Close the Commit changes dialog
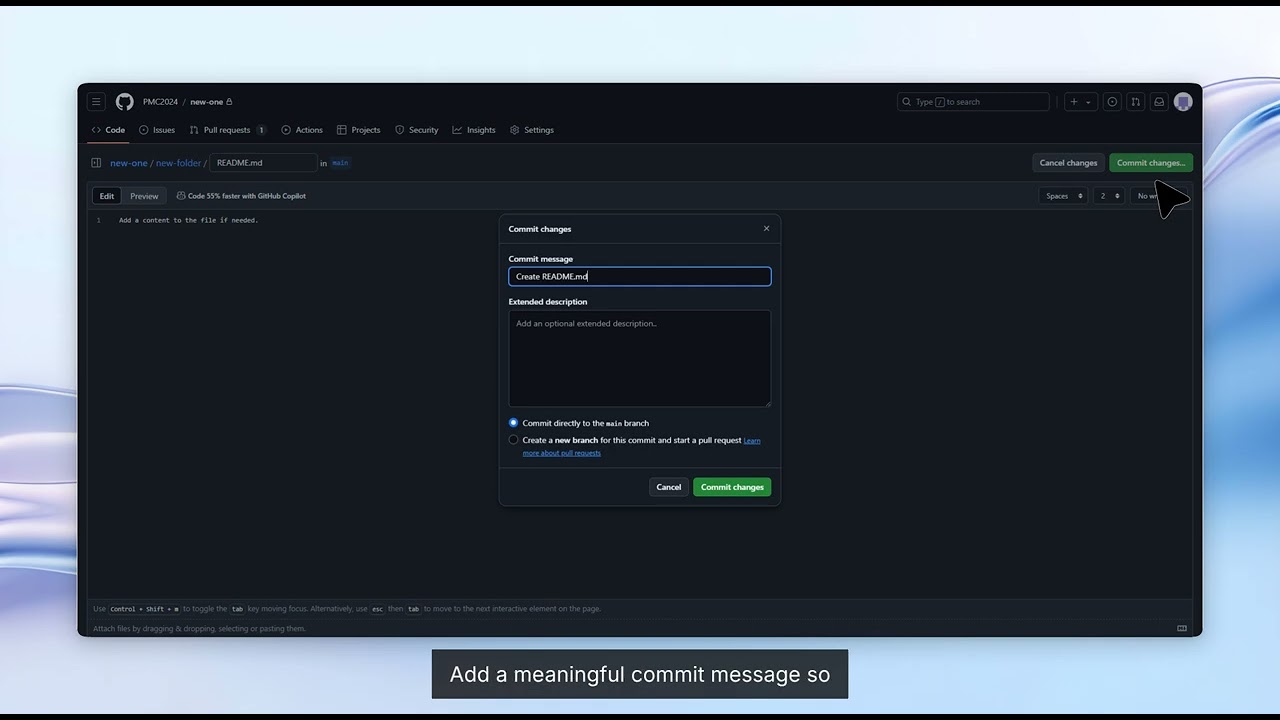The width and height of the screenshot is (1280, 720). [x=767, y=229]
